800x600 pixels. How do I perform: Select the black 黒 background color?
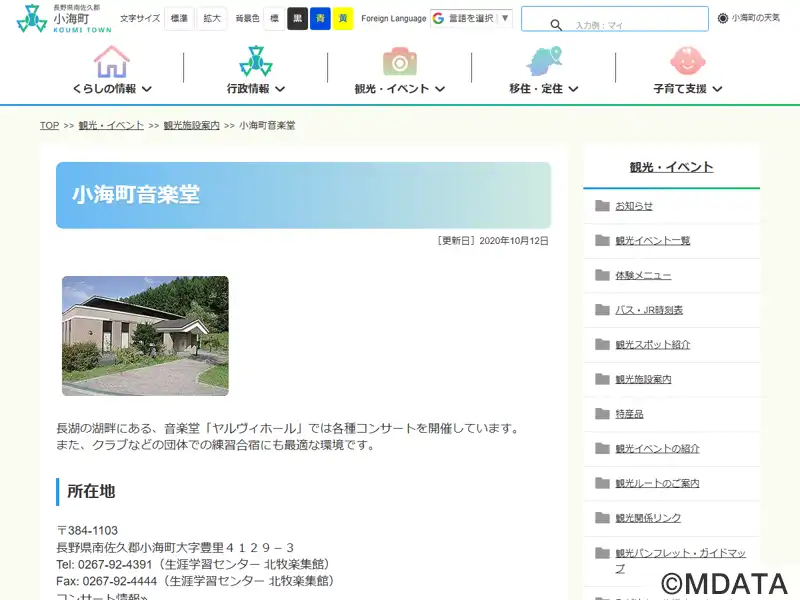pyautogui.click(x=297, y=19)
